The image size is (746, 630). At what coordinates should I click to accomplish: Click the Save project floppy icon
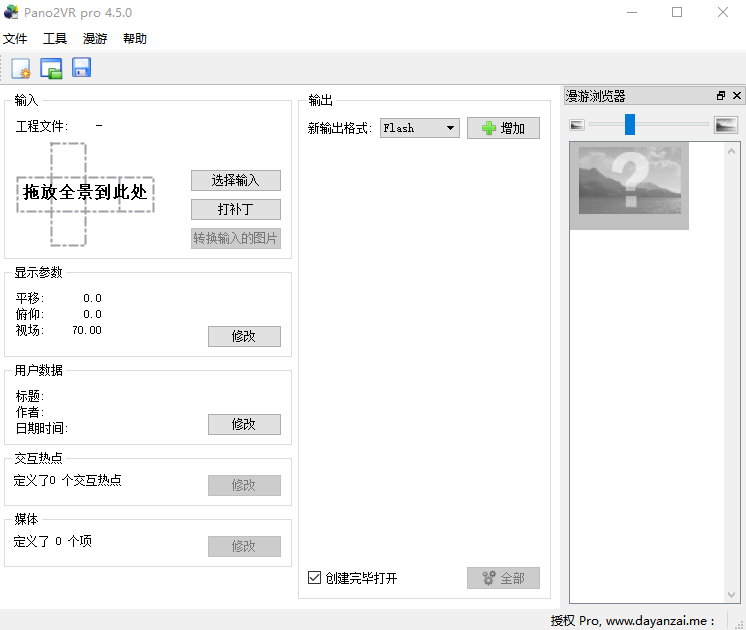(81, 68)
